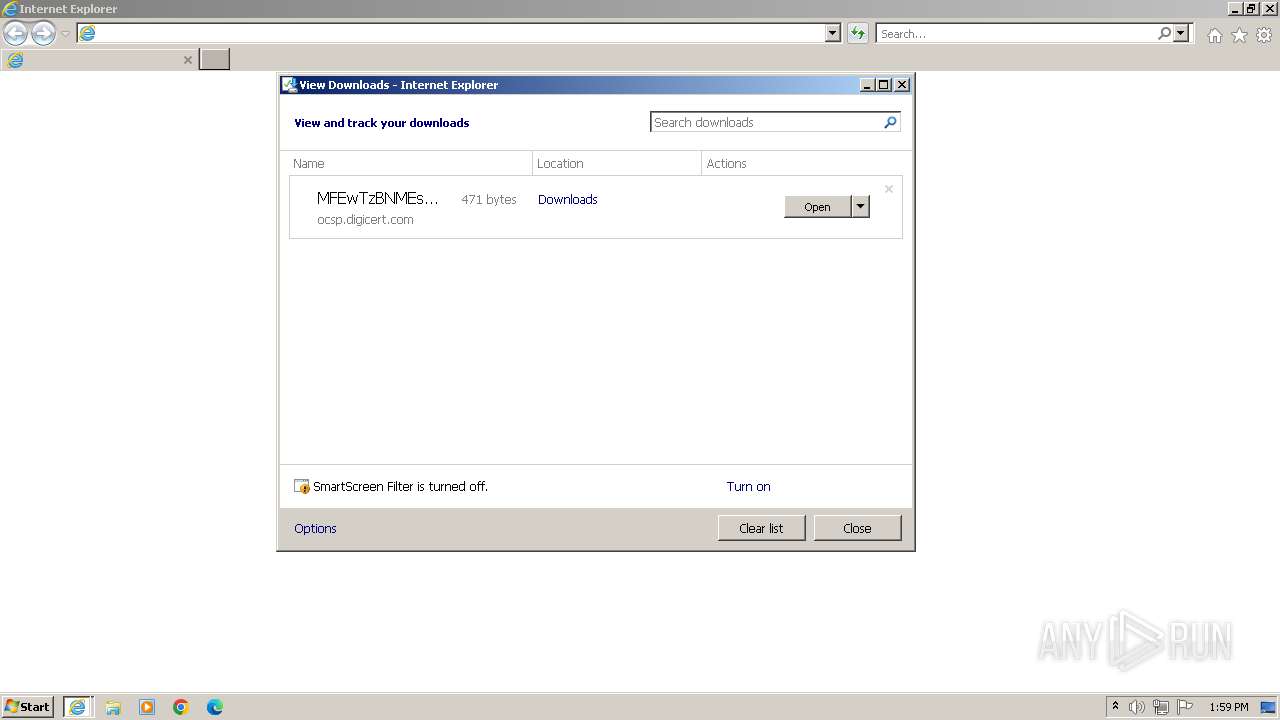Remove the download entry from the list

[888, 189]
